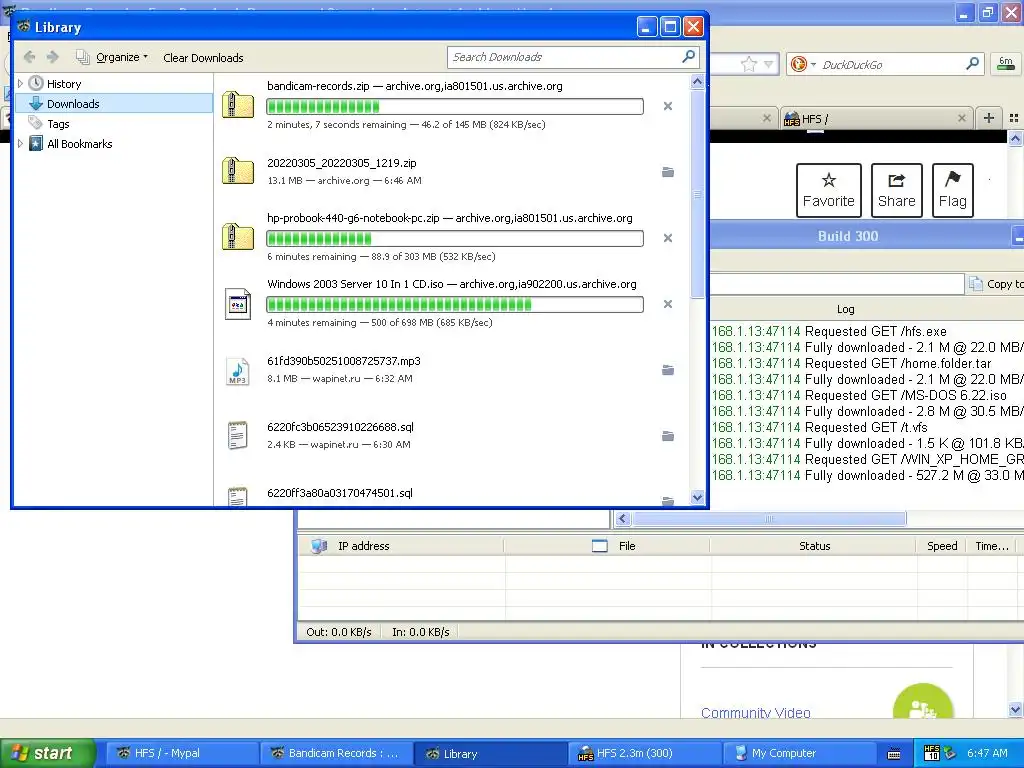1024x768 pixels.
Task: Bookmark page with the star icon
Action: click(x=748, y=64)
